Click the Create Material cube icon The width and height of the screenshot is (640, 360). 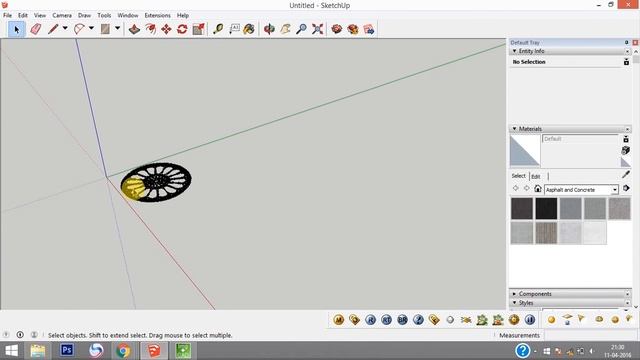(626, 150)
